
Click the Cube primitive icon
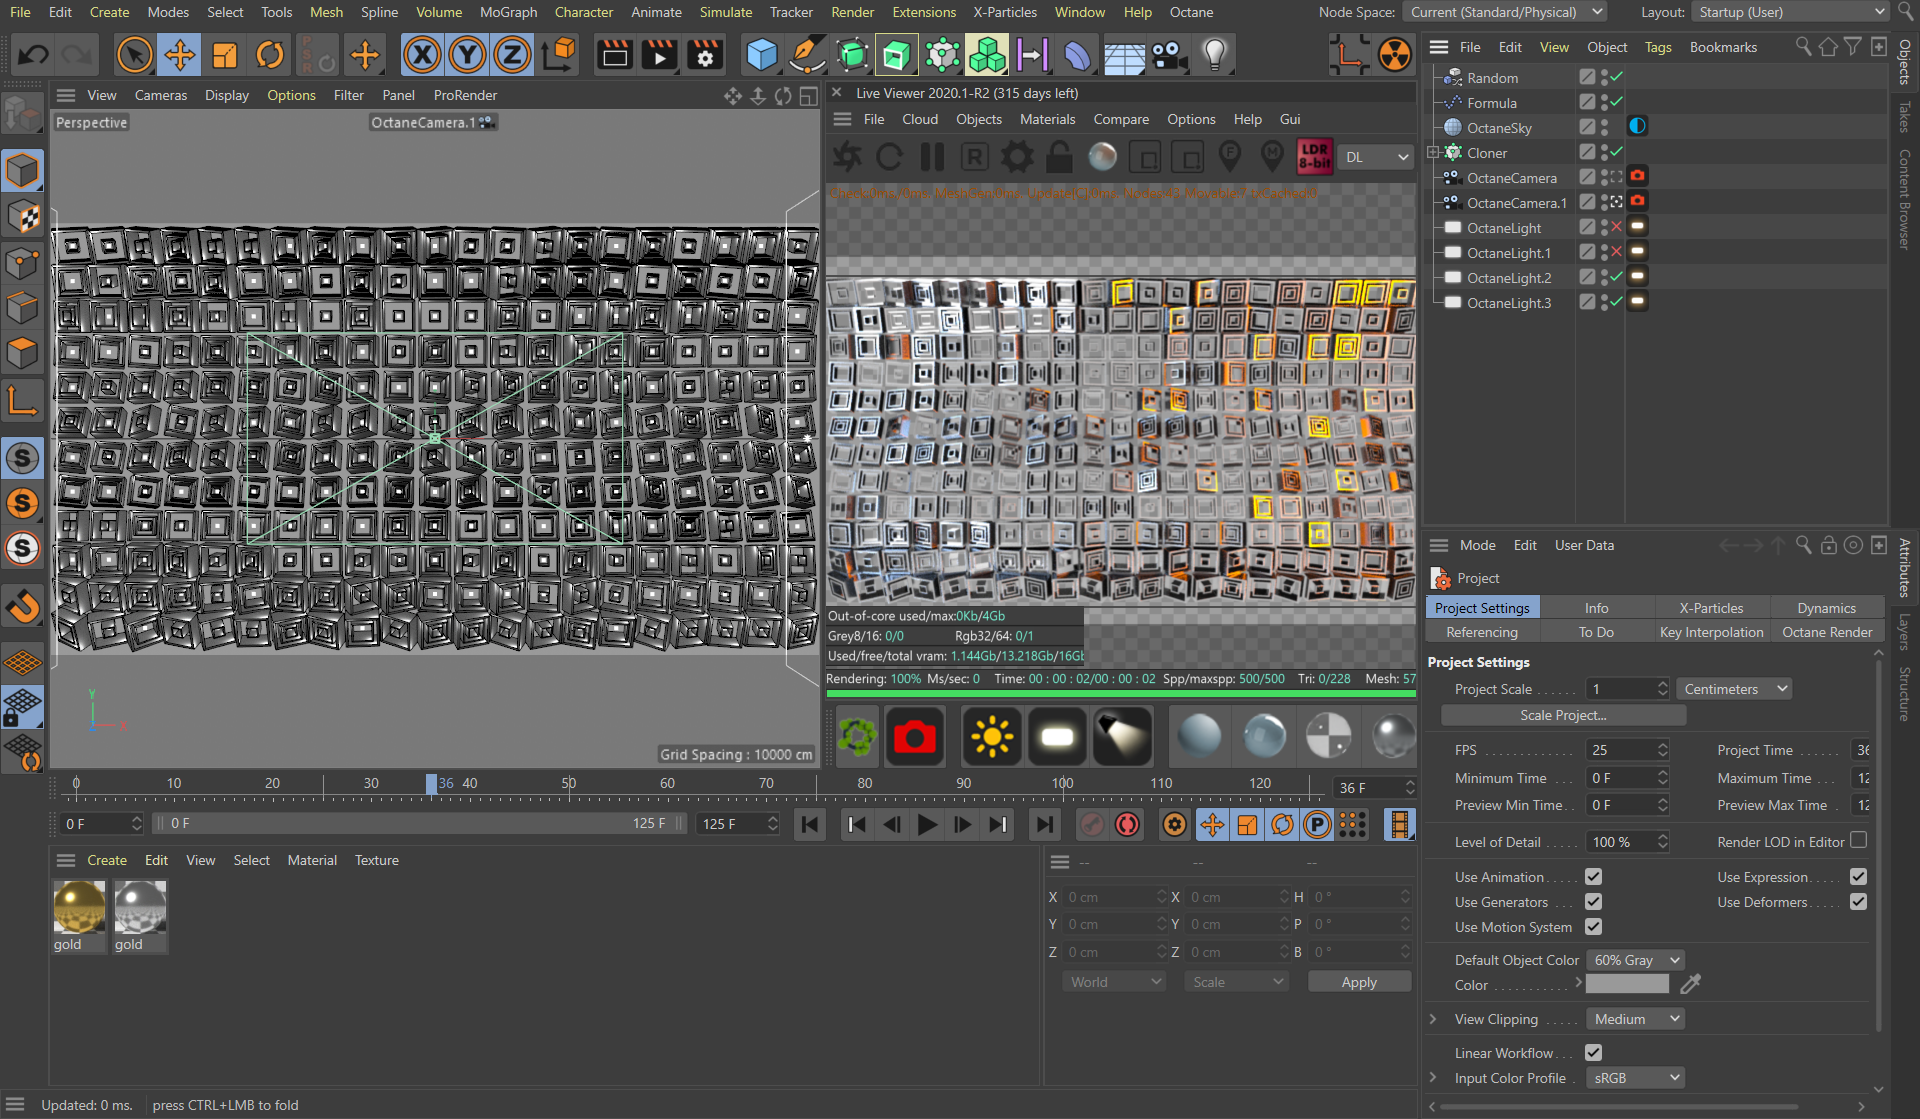tap(762, 55)
